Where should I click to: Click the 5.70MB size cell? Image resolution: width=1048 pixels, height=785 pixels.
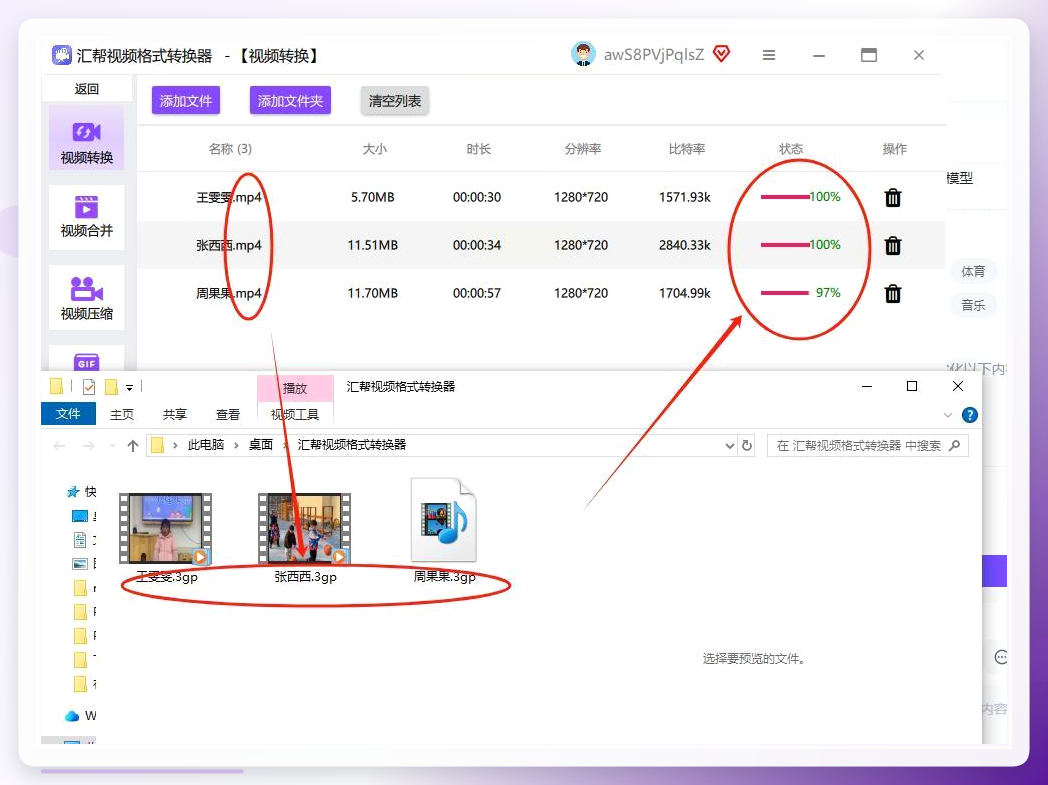(x=372, y=197)
